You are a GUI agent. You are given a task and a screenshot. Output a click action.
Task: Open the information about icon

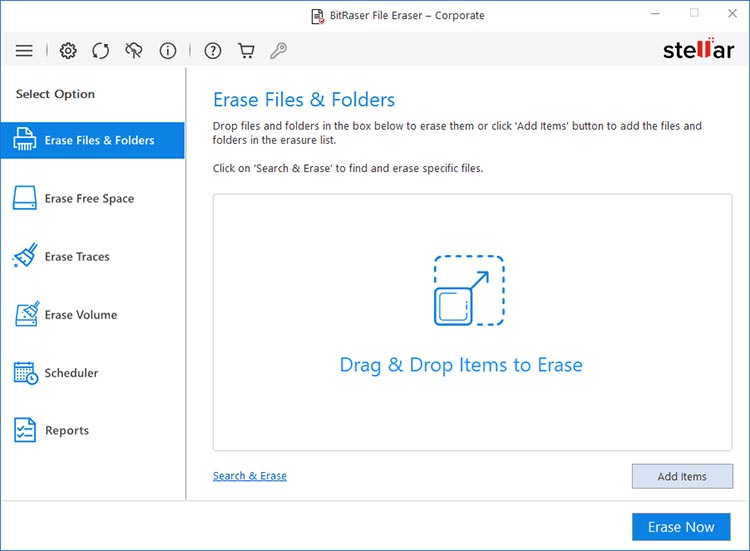click(x=167, y=50)
